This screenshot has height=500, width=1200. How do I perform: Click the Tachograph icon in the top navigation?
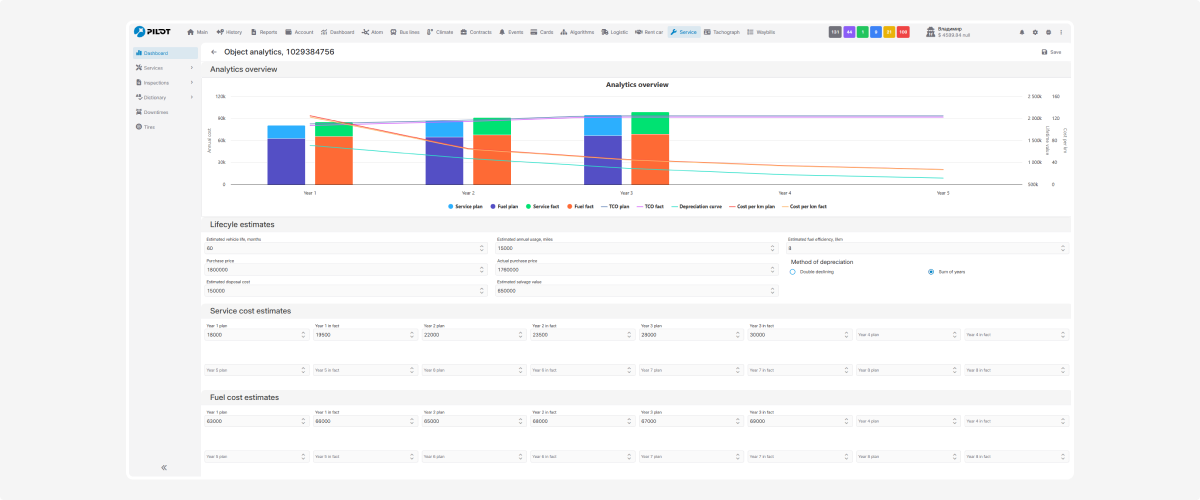click(708, 32)
